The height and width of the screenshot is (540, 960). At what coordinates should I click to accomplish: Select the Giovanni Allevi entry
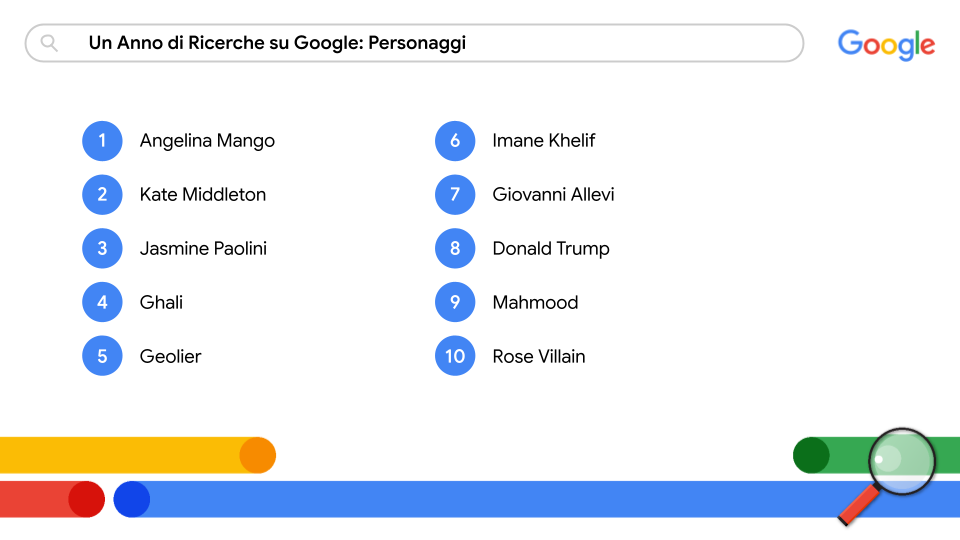(x=553, y=195)
